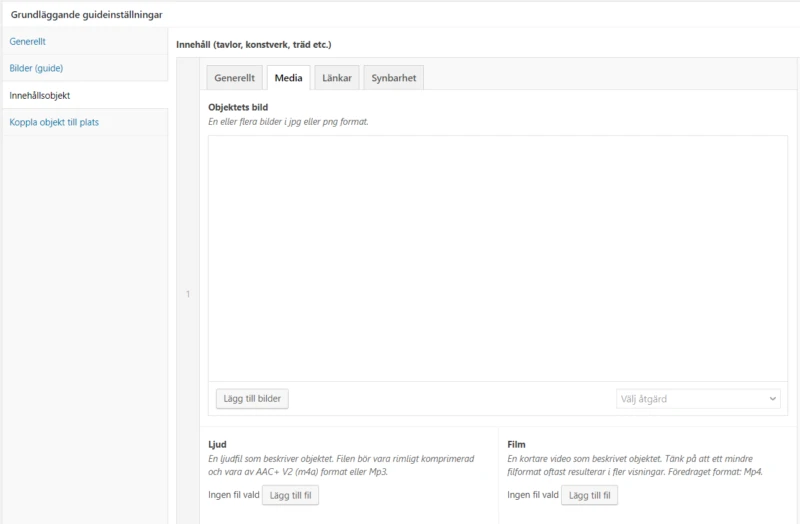Viewport: 800px width, 524px height.
Task: Click the Film section label
Action: click(x=516, y=444)
